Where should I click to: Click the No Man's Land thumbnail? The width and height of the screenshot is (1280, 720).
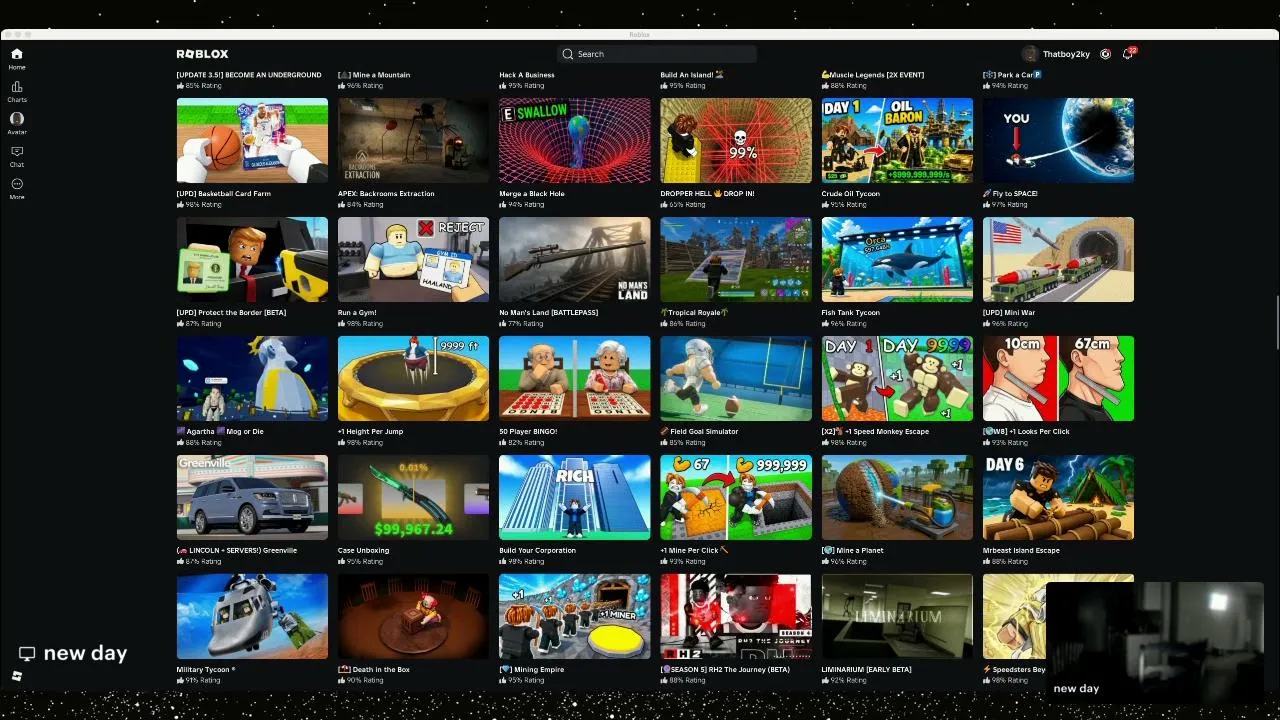[x=575, y=259]
